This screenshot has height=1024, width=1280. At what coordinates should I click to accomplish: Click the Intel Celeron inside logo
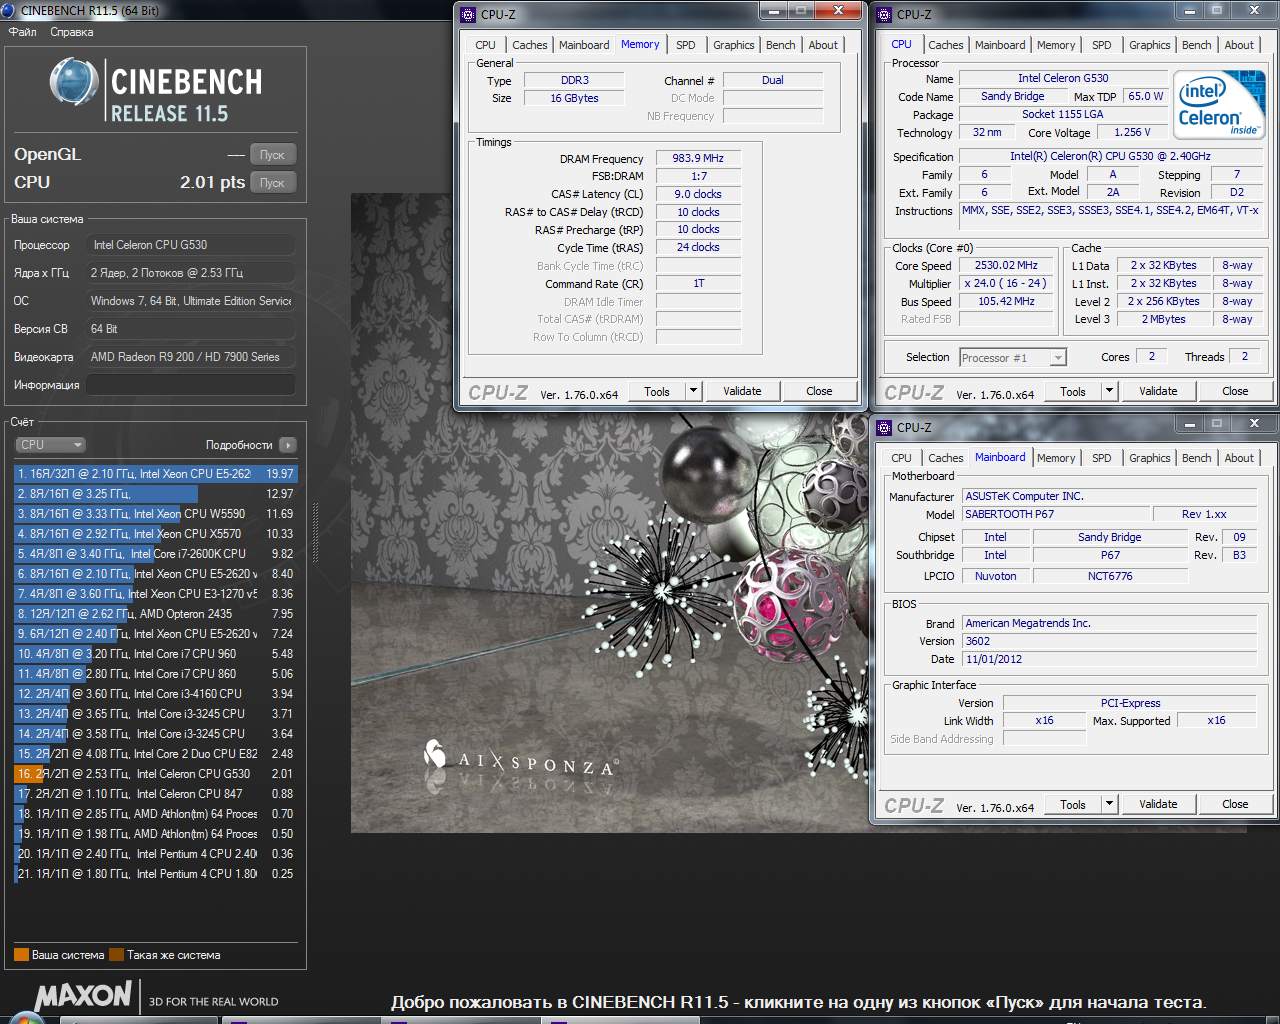(x=1219, y=104)
